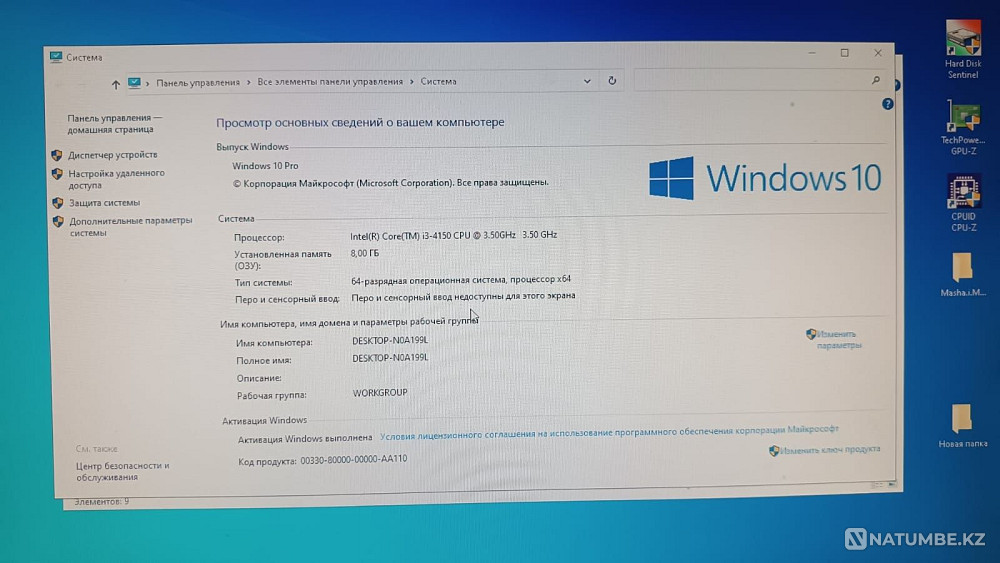Click processor value Intel Core i3-4150

(453, 235)
